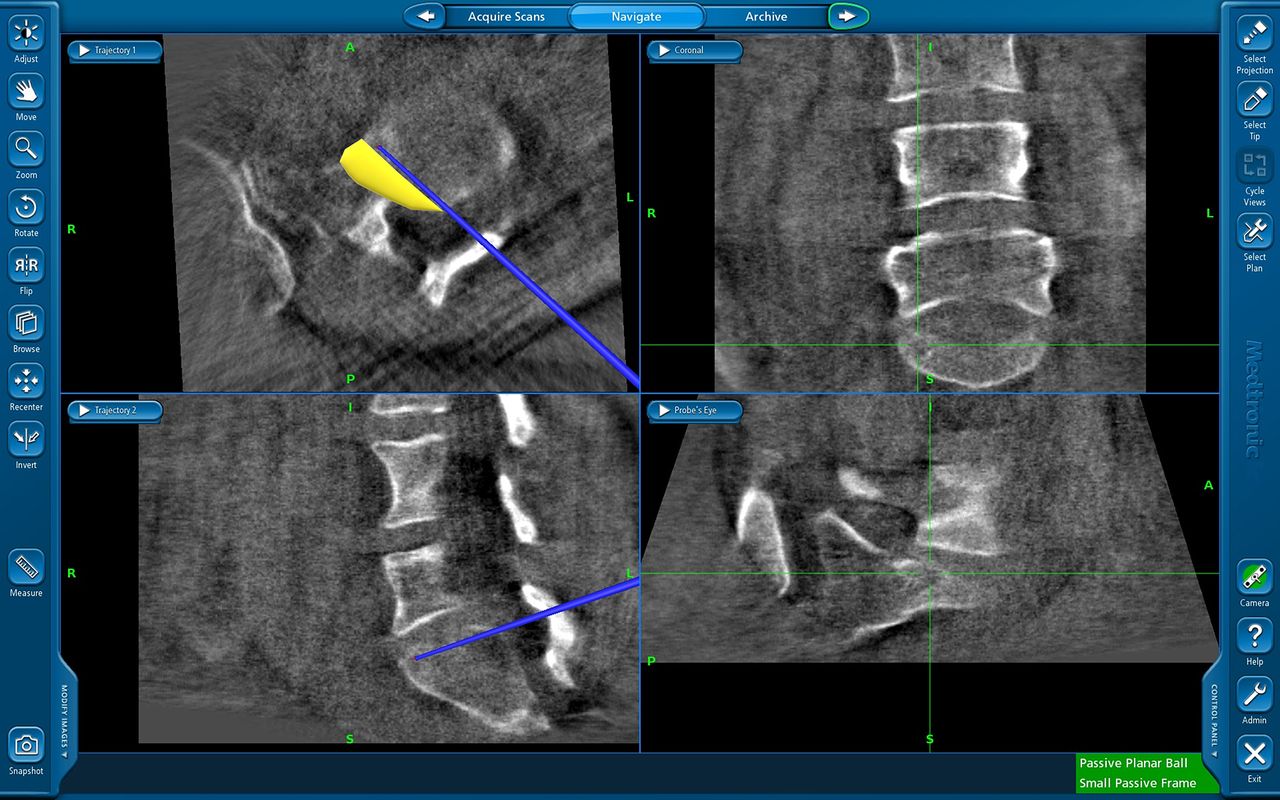
Task: Click the Trajectory 2 sagittal image
Action: [x=350, y=573]
